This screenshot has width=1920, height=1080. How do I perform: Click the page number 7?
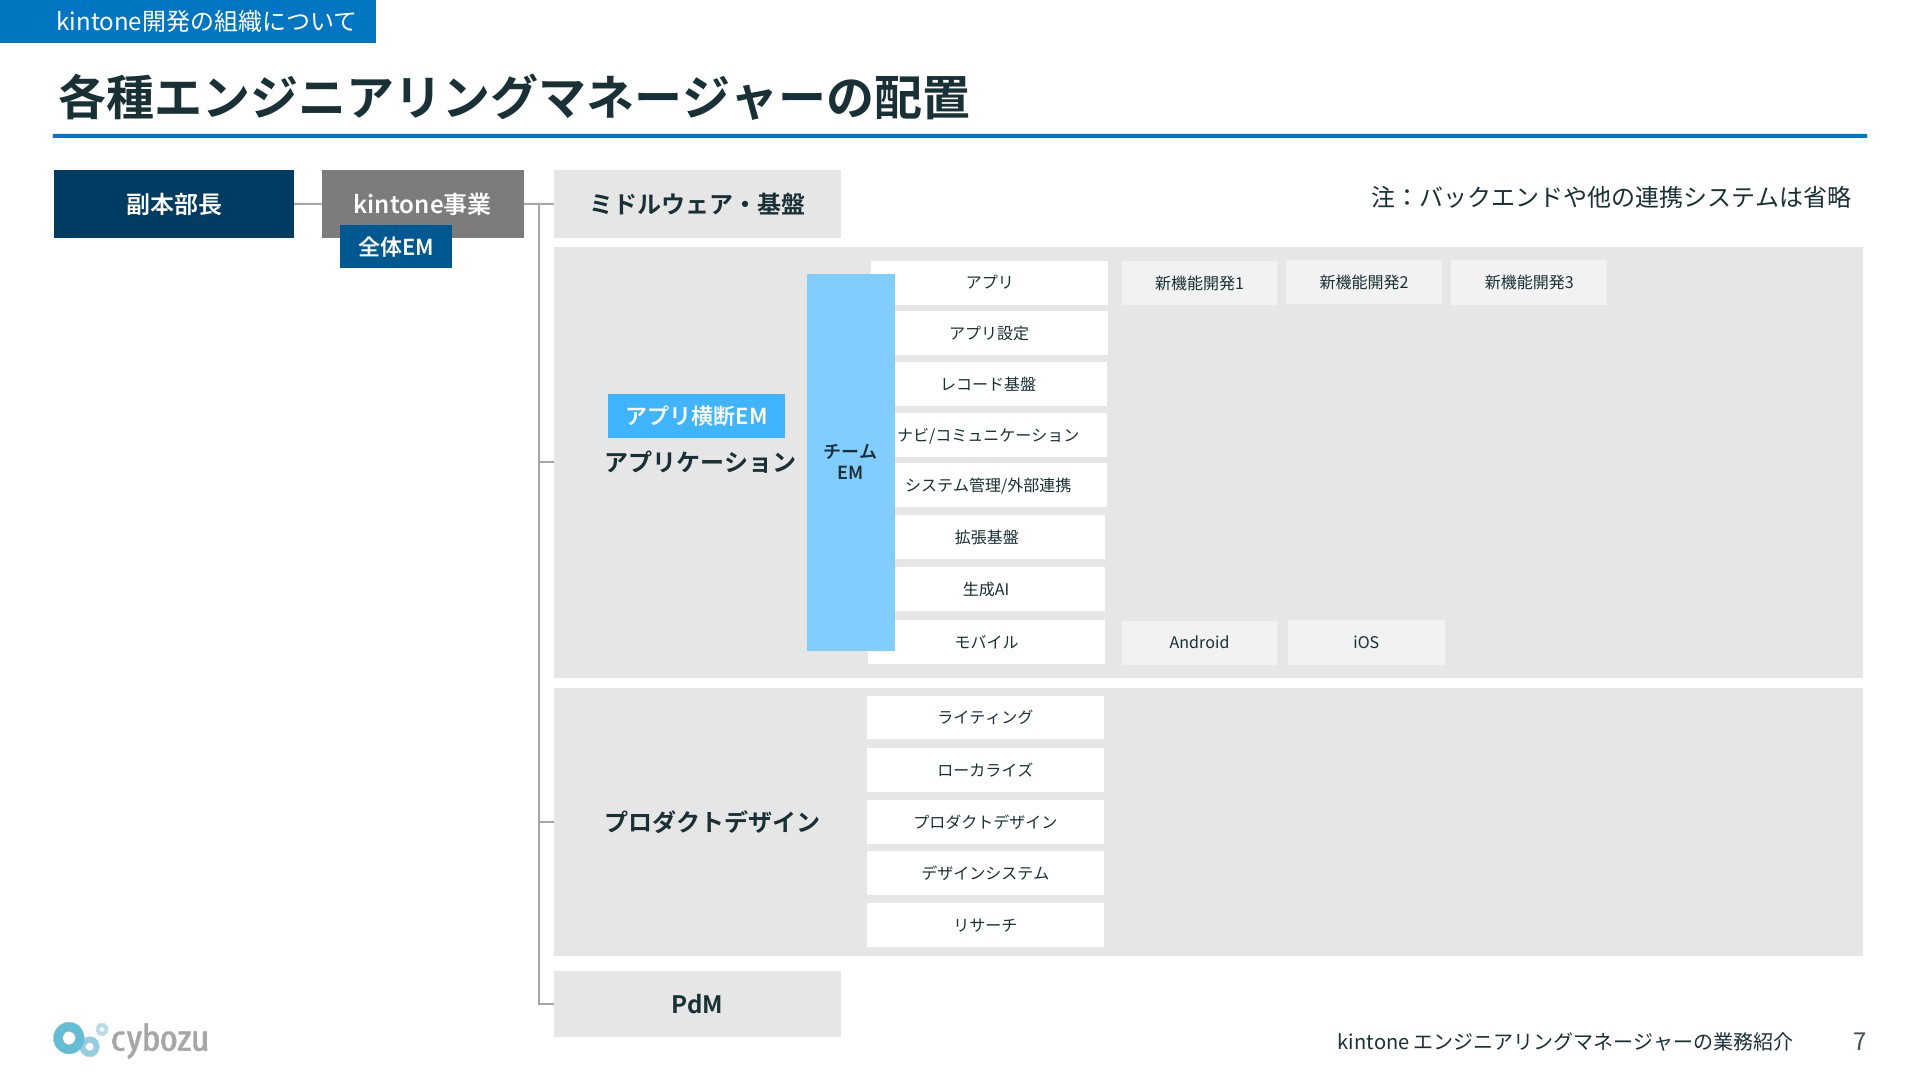coord(1859,1041)
